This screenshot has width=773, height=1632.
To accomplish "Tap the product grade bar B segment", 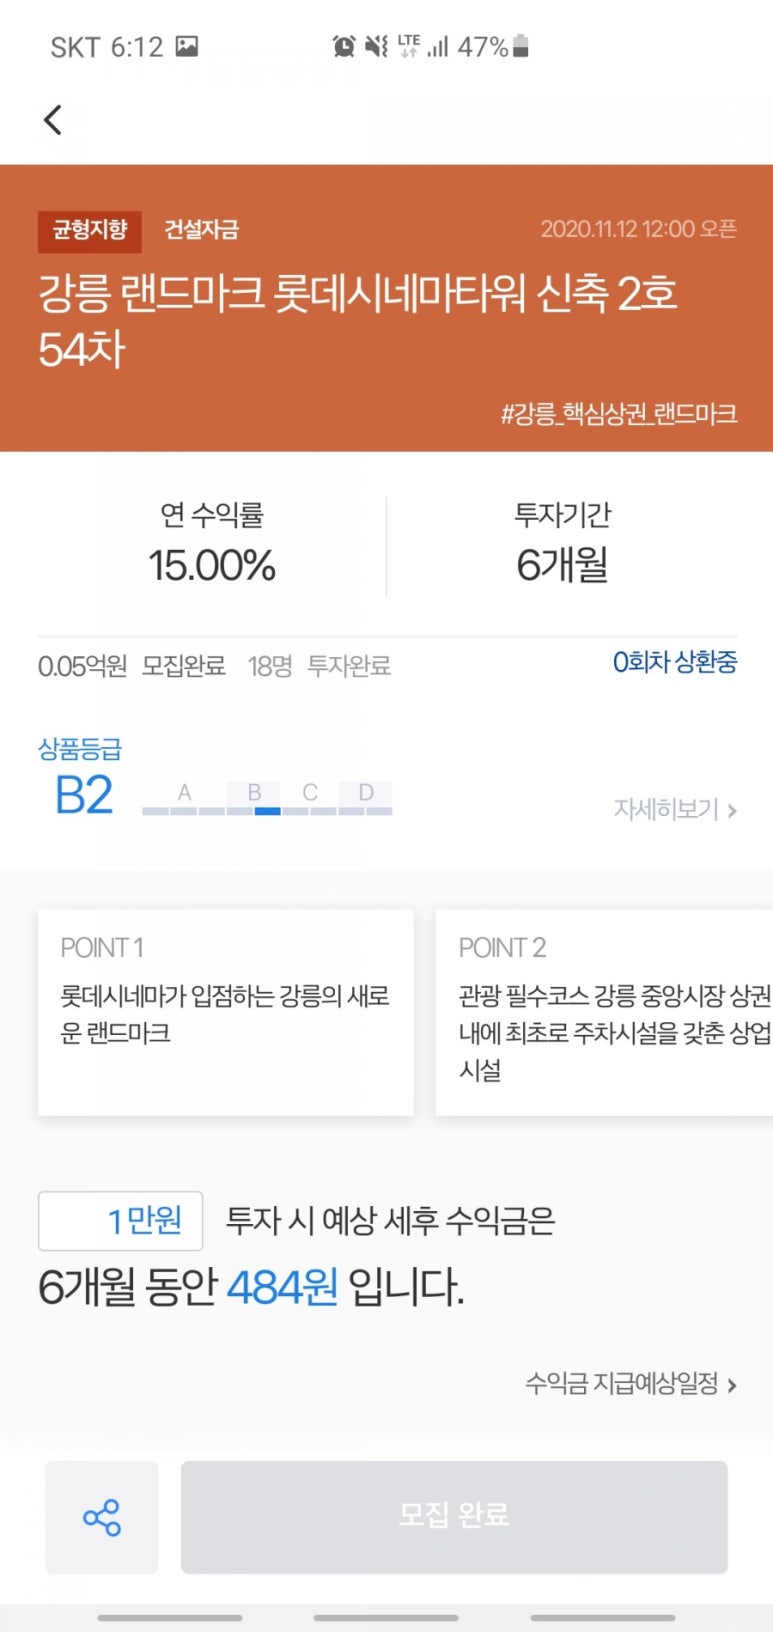I will [254, 799].
